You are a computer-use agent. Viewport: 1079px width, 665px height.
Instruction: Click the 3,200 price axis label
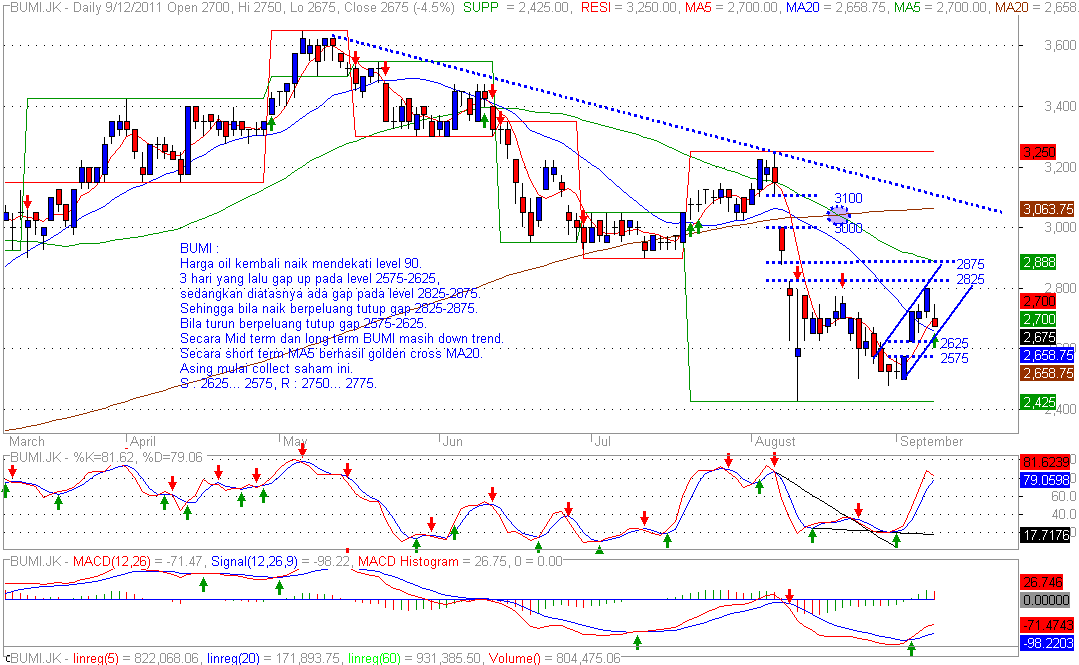[x=1060, y=167]
